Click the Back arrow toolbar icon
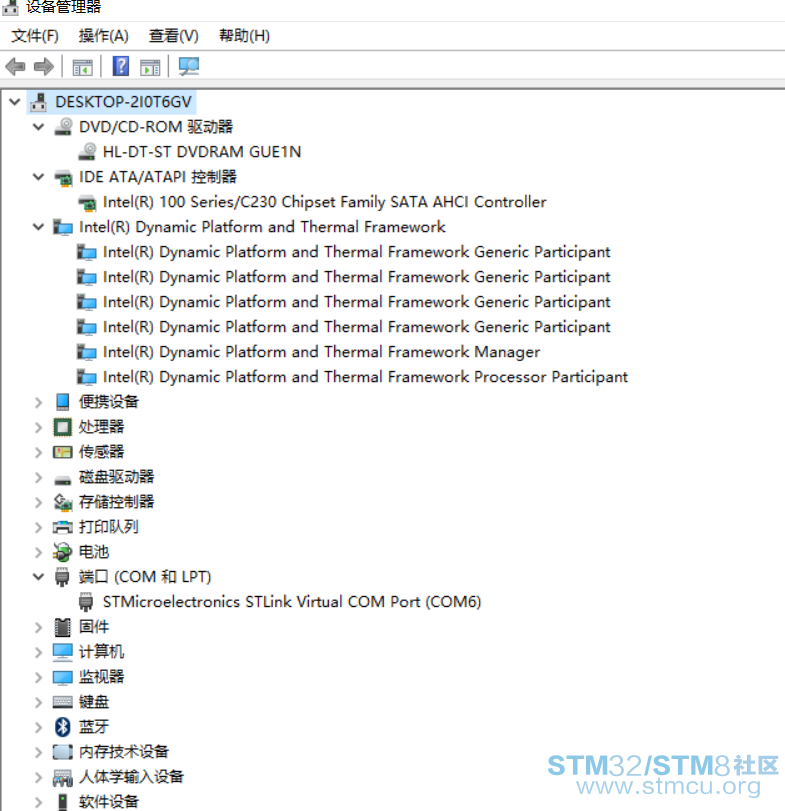The height and width of the screenshot is (811, 785). pos(15,67)
